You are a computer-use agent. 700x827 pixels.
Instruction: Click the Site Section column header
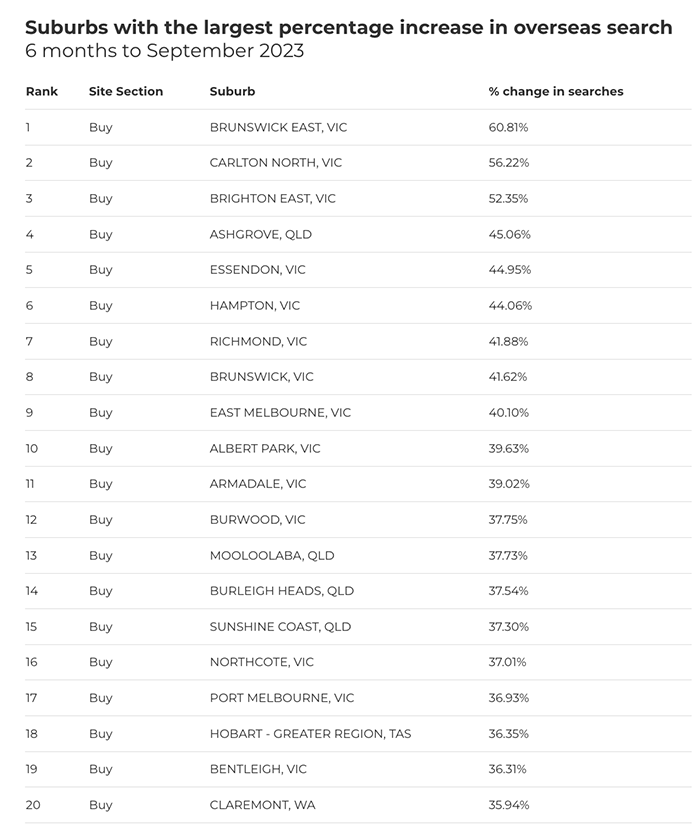pos(126,91)
